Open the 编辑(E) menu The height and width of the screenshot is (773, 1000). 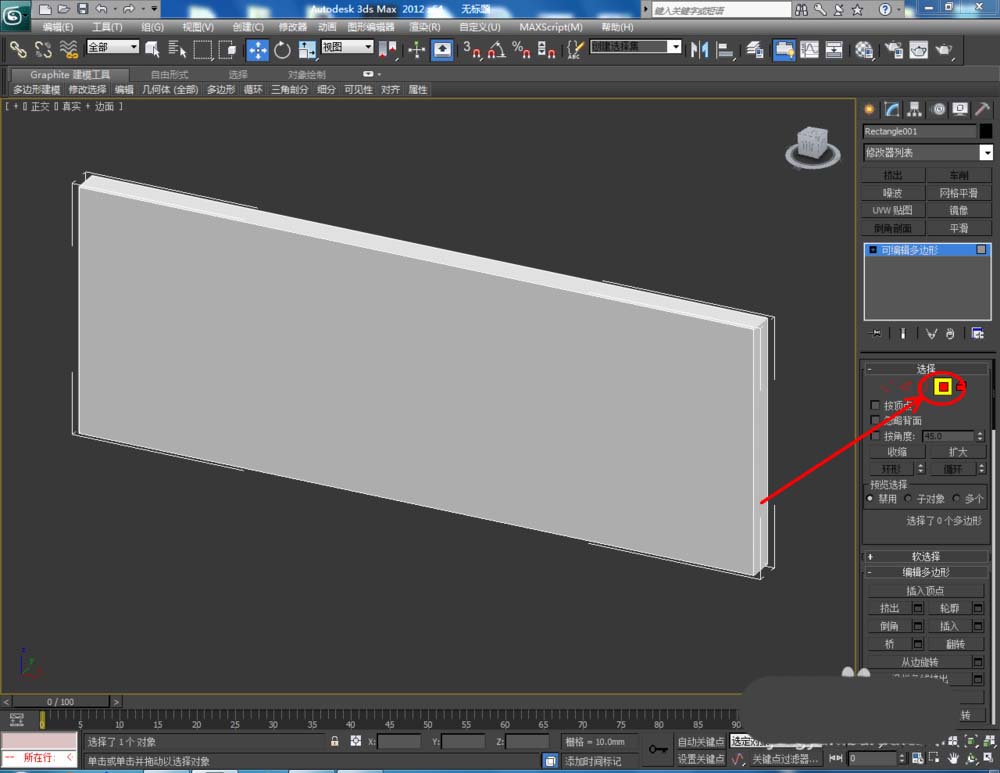pos(57,27)
